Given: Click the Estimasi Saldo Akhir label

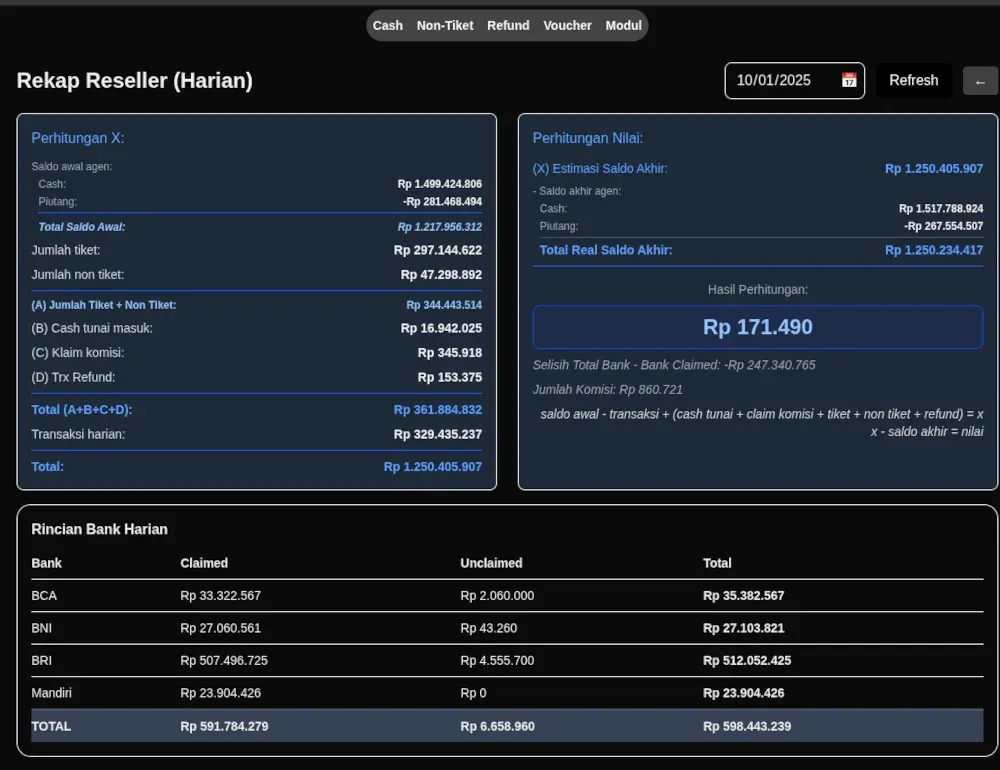Looking at the screenshot, I should [x=600, y=168].
